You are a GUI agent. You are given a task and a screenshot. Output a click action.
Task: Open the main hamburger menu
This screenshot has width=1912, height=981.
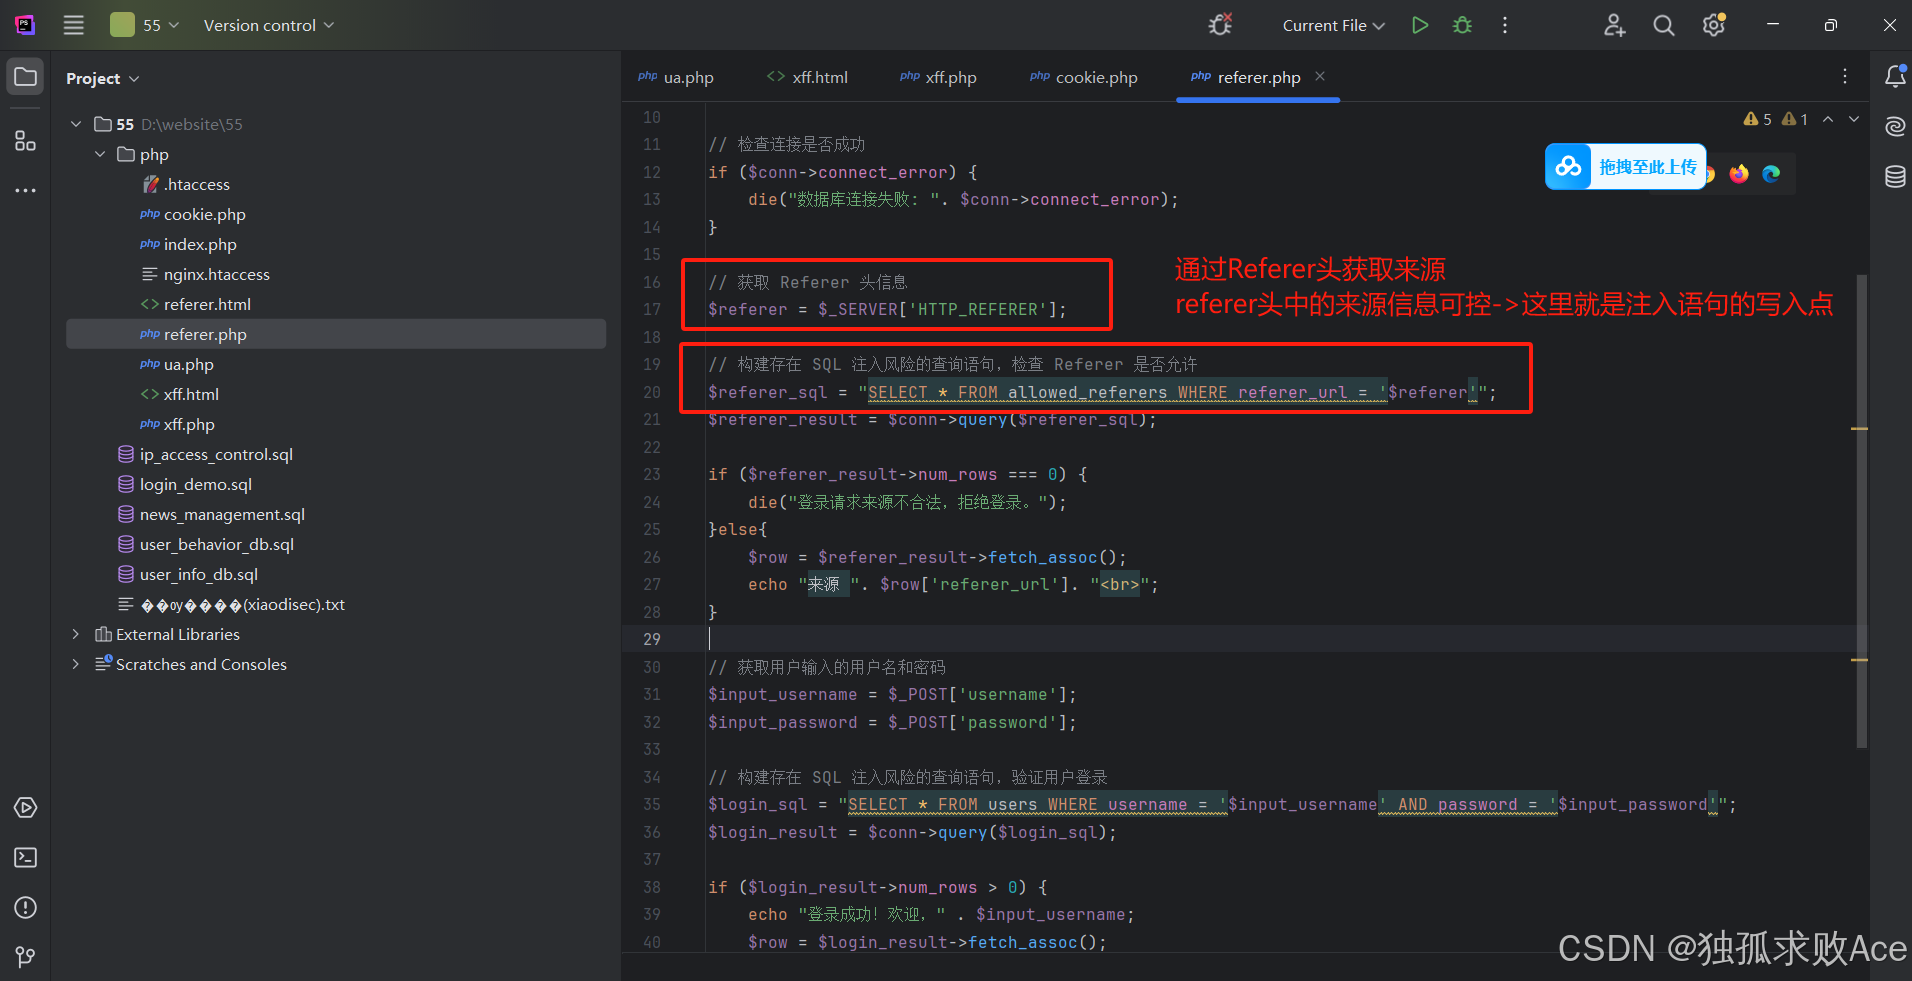[73, 25]
